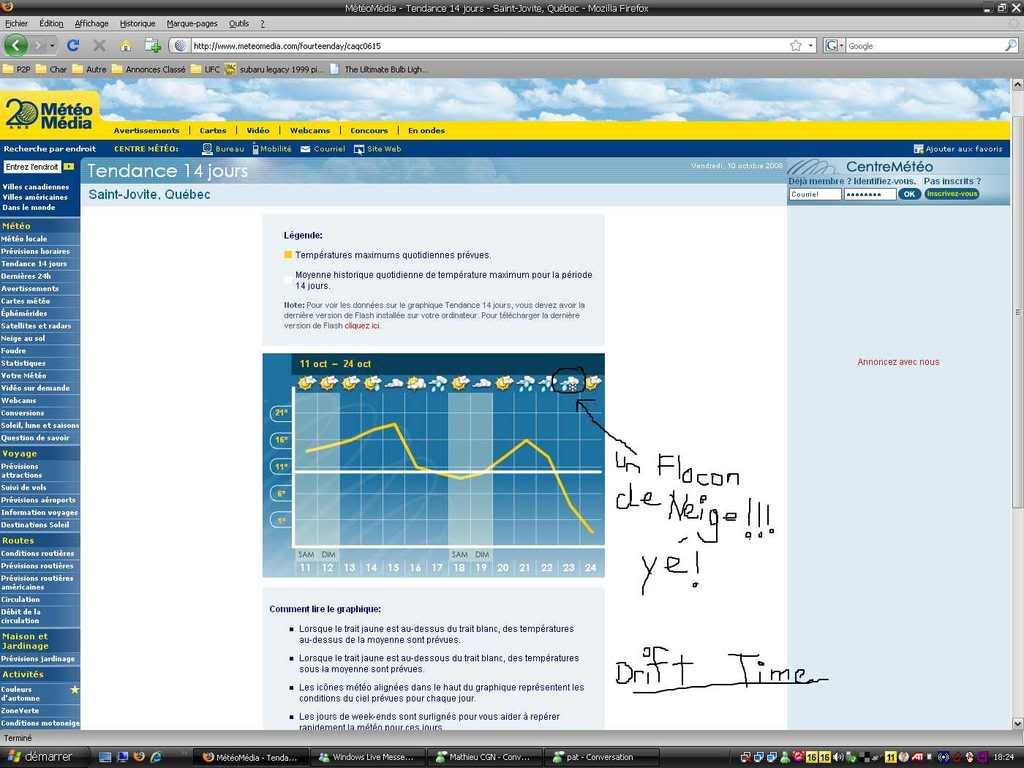
Task: Open the Fichier menu
Action: click(x=16, y=24)
